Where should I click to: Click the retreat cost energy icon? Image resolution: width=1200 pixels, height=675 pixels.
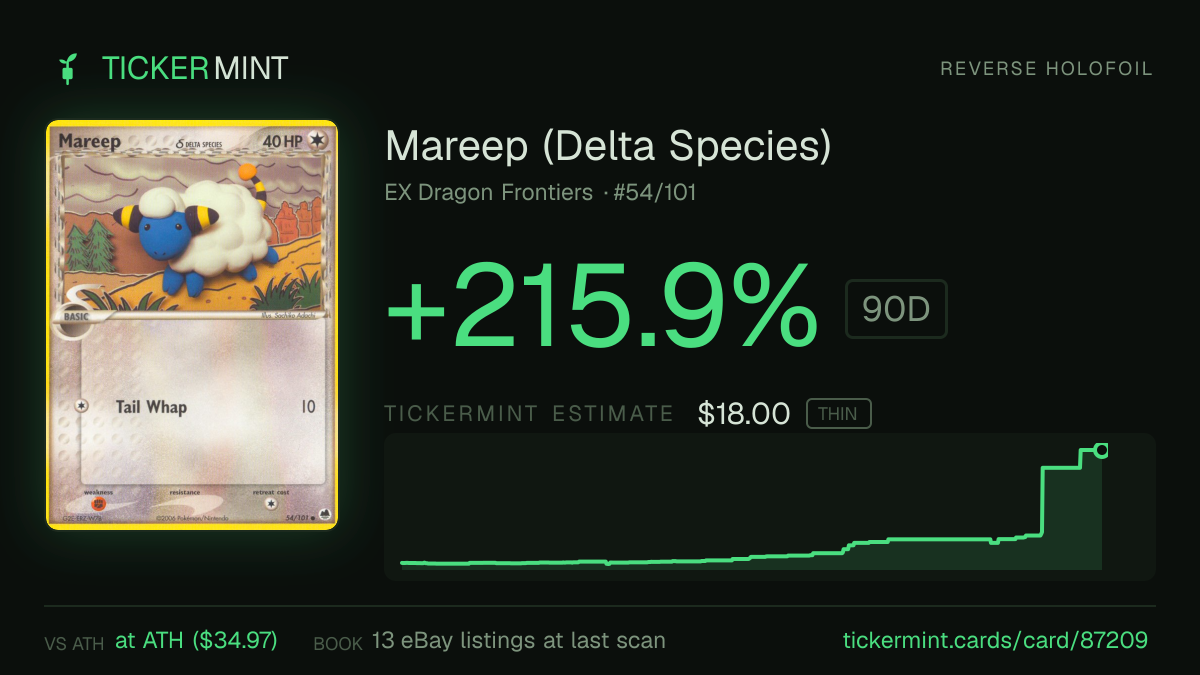(x=270, y=503)
